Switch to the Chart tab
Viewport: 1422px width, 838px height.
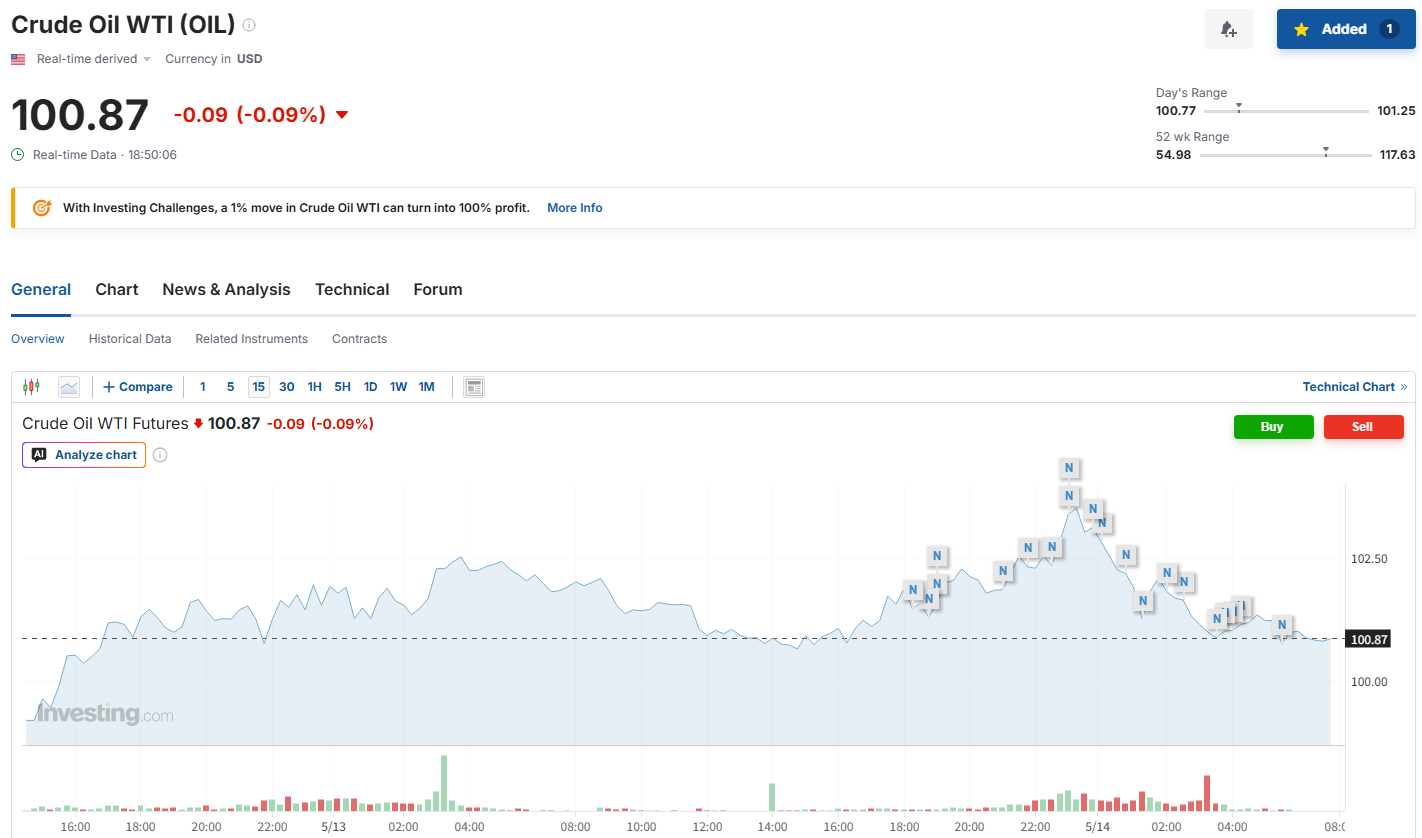point(117,290)
